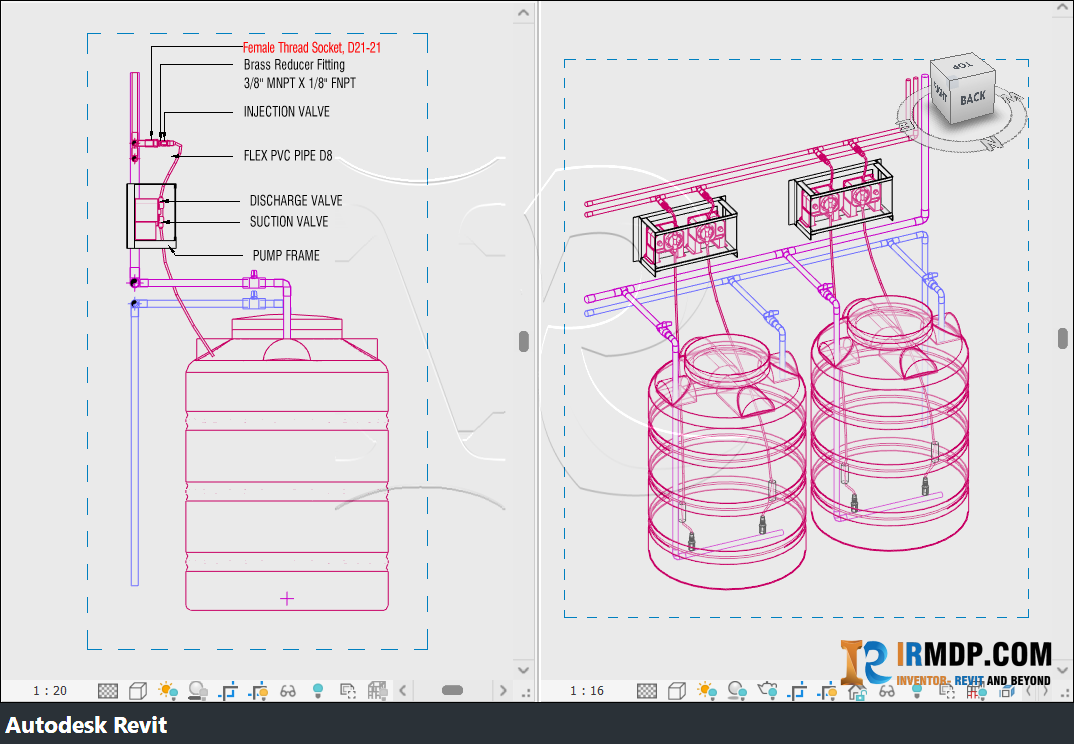
Task: Show crop region in left view bar
Action: click(x=258, y=691)
